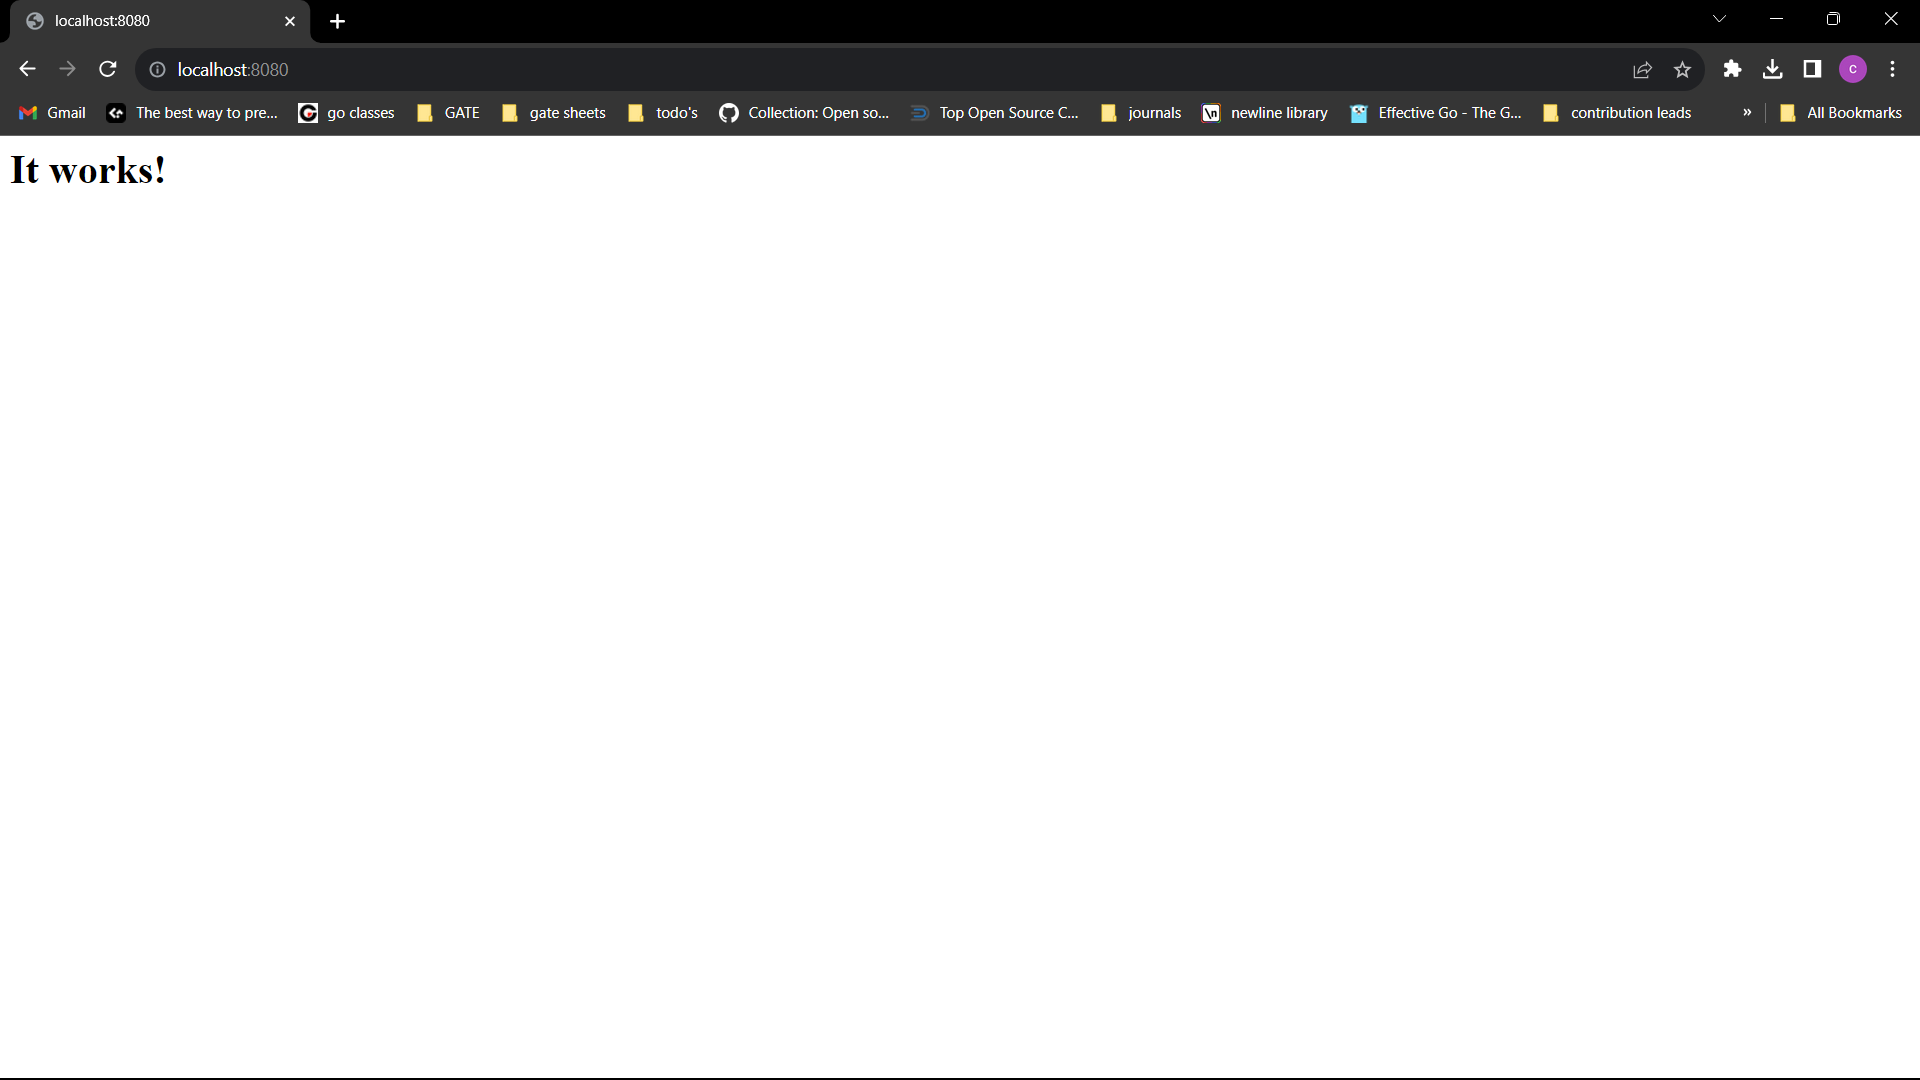The width and height of the screenshot is (1920, 1080).
Task: Click the Effective Go bookmark
Action: [x=1436, y=112]
